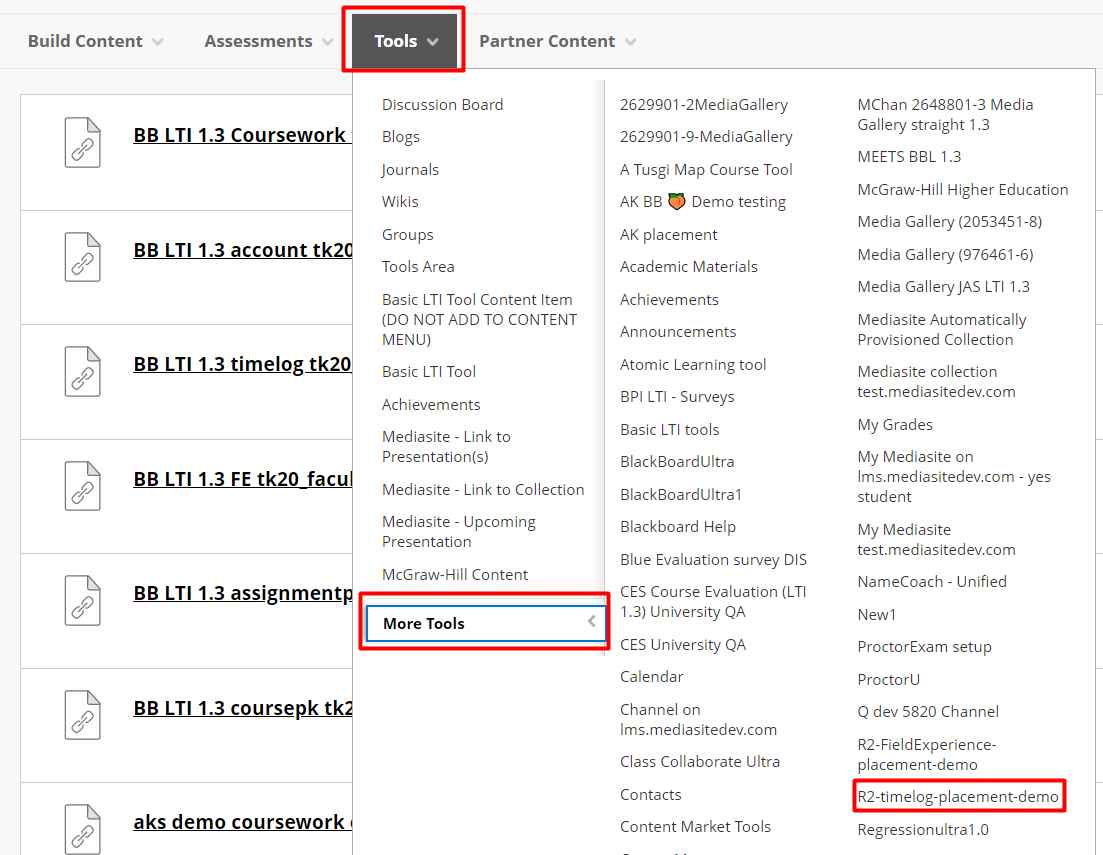Select CES University QA entry

pos(682,645)
